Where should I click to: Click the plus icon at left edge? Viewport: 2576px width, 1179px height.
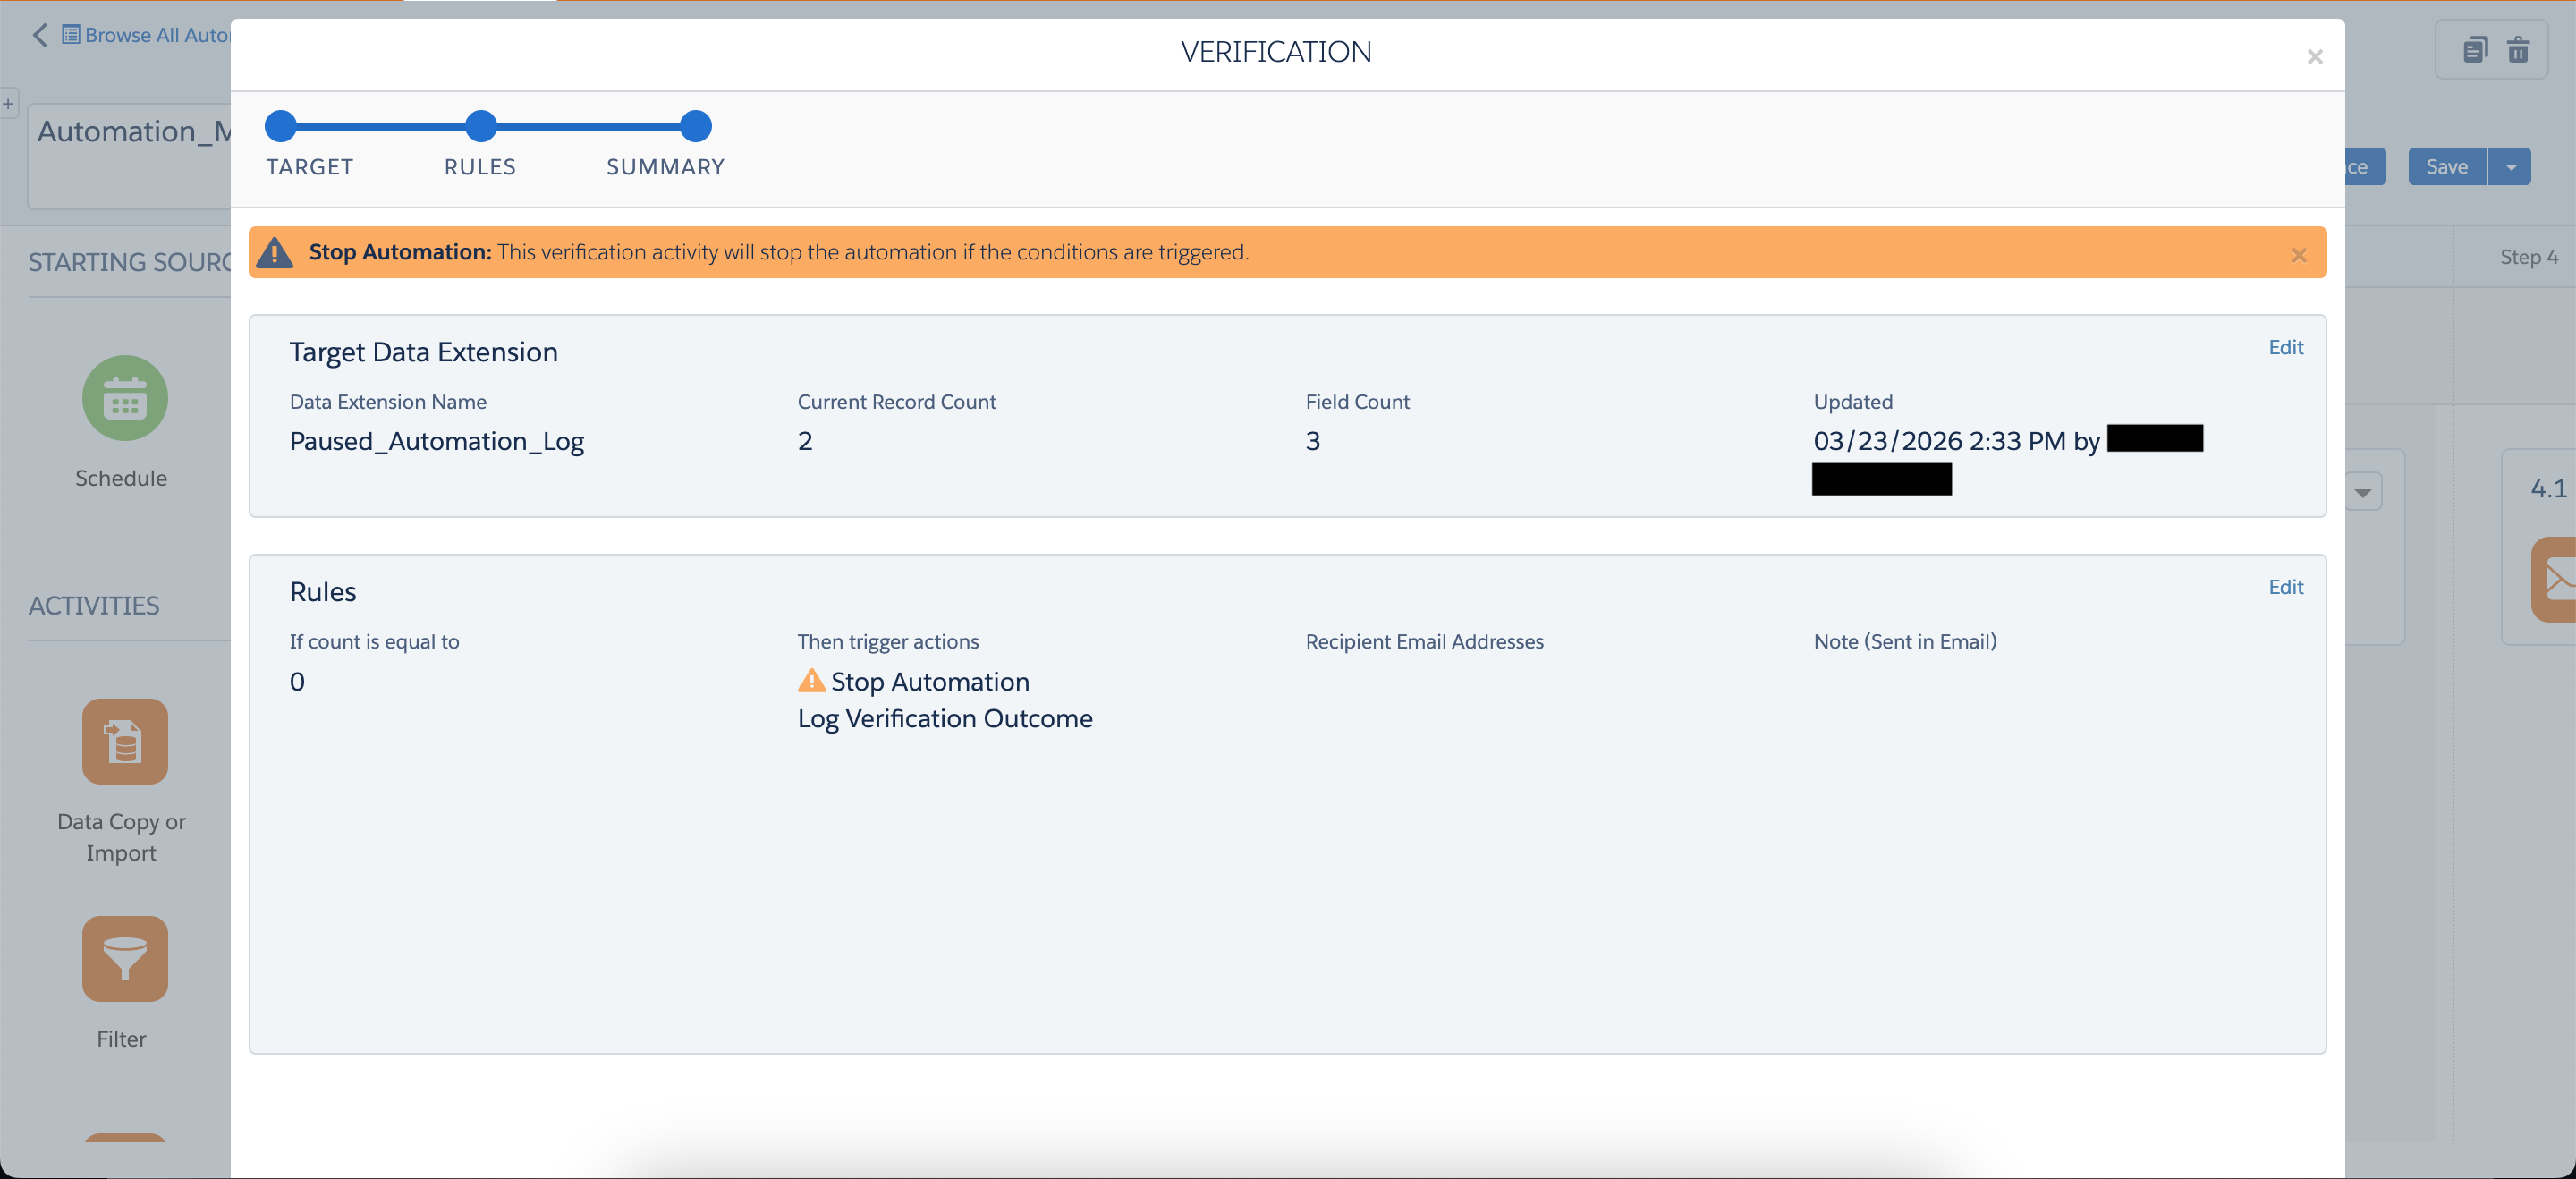tap(8, 103)
